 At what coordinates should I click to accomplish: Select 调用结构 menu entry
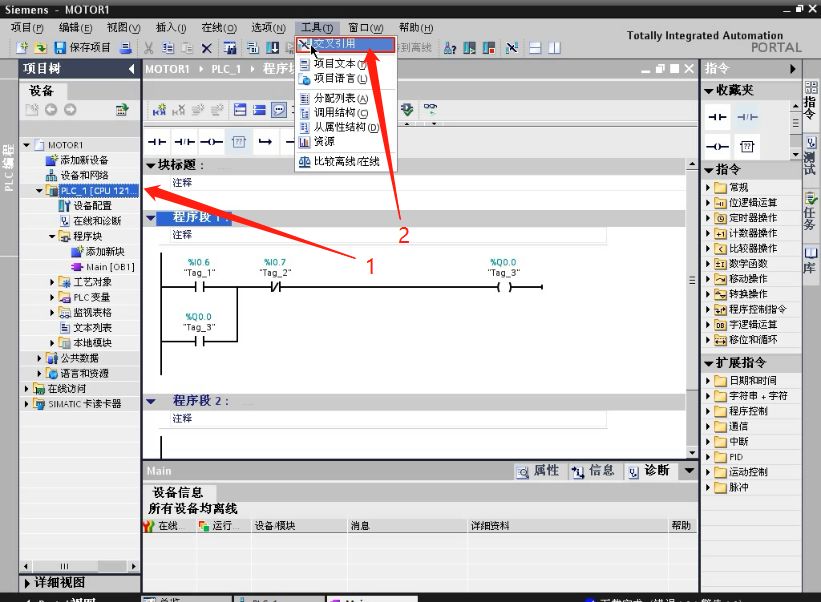pyautogui.click(x=346, y=113)
